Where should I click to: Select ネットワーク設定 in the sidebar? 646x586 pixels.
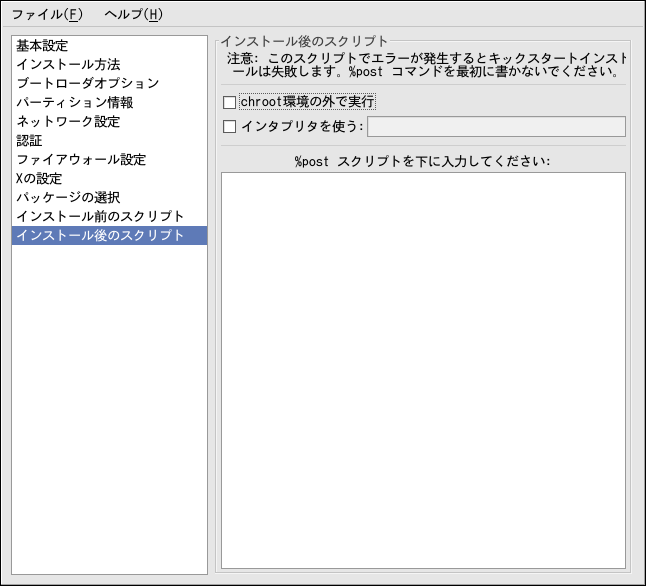point(68,122)
